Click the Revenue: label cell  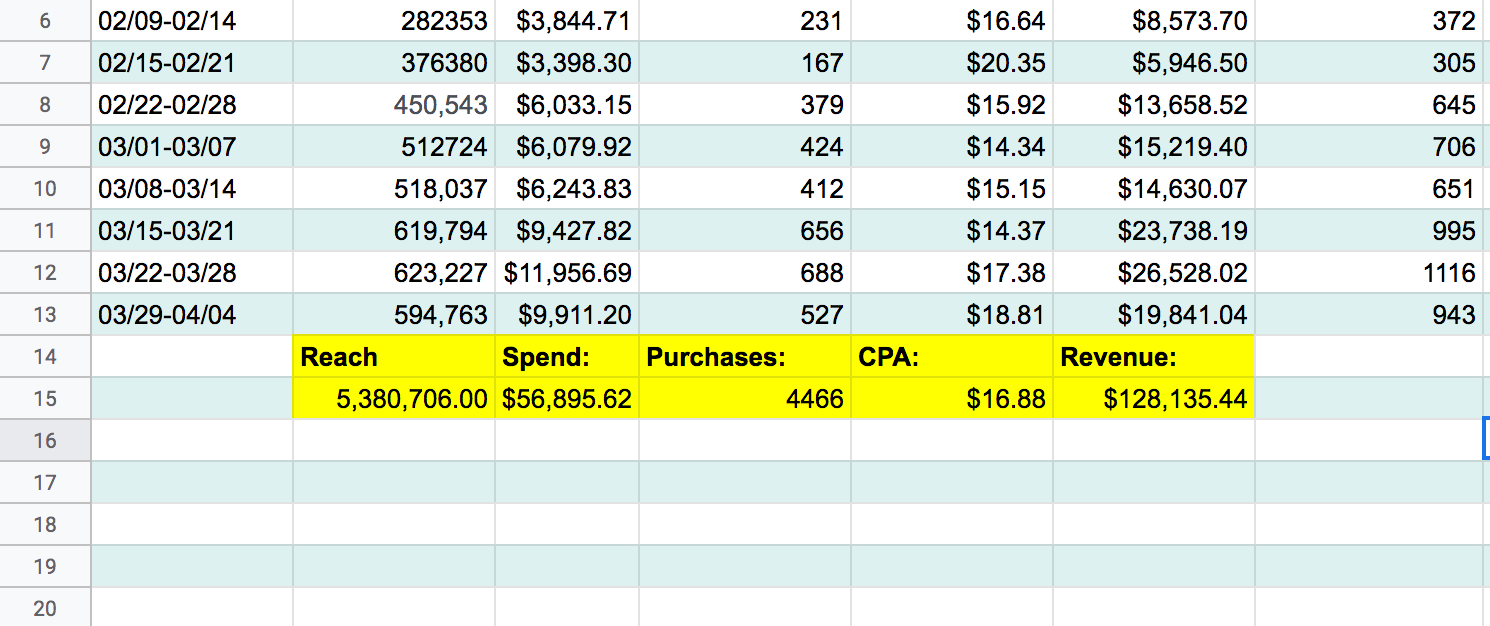pos(1153,357)
